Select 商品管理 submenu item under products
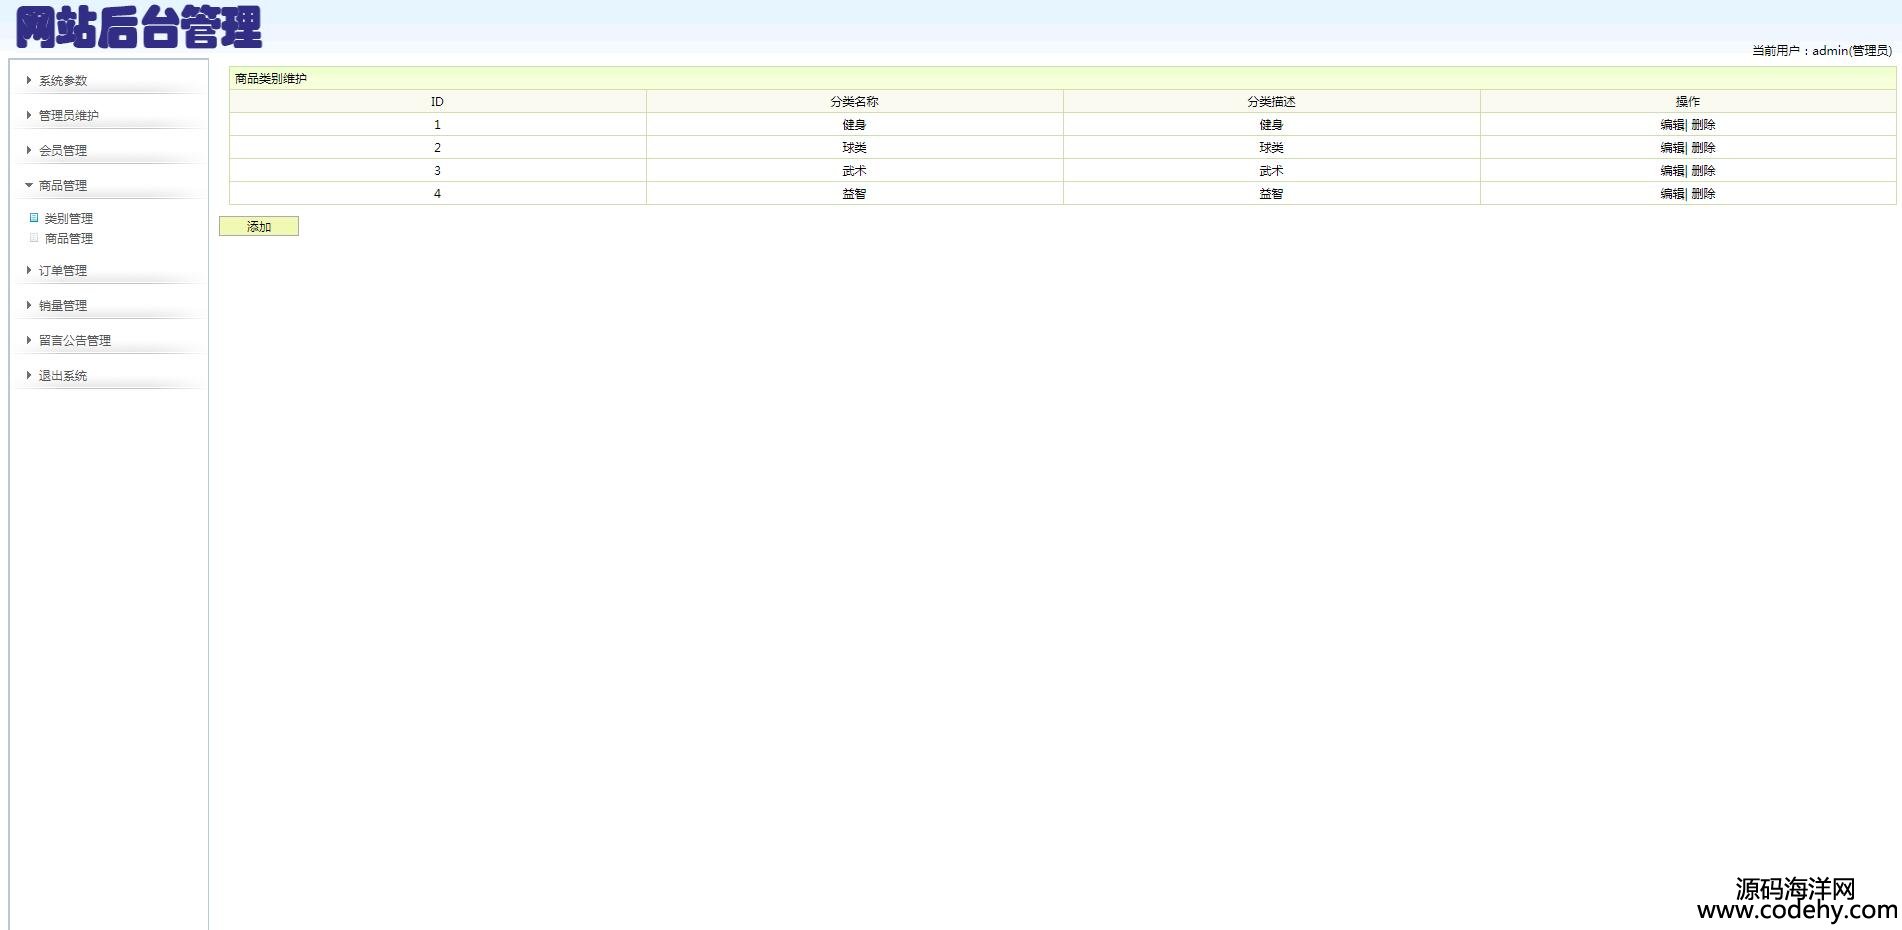Image resolution: width=1902 pixels, height=930 pixels. tap(69, 239)
